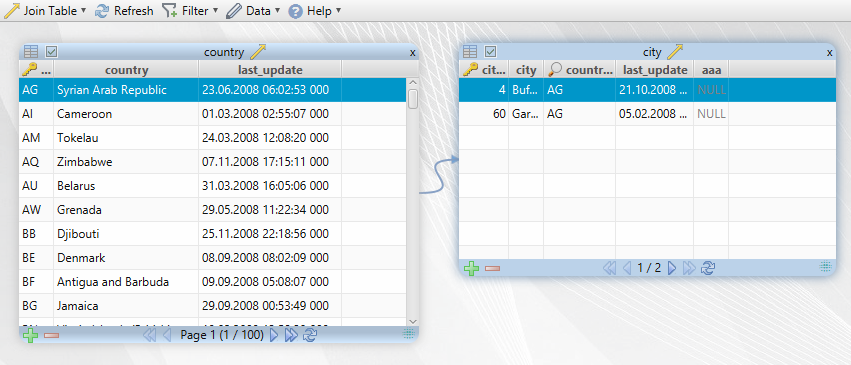The height and width of the screenshot is (365, 851).
Task: Close the city table panel
Action: pyautogui.click(x=829, y=53)
